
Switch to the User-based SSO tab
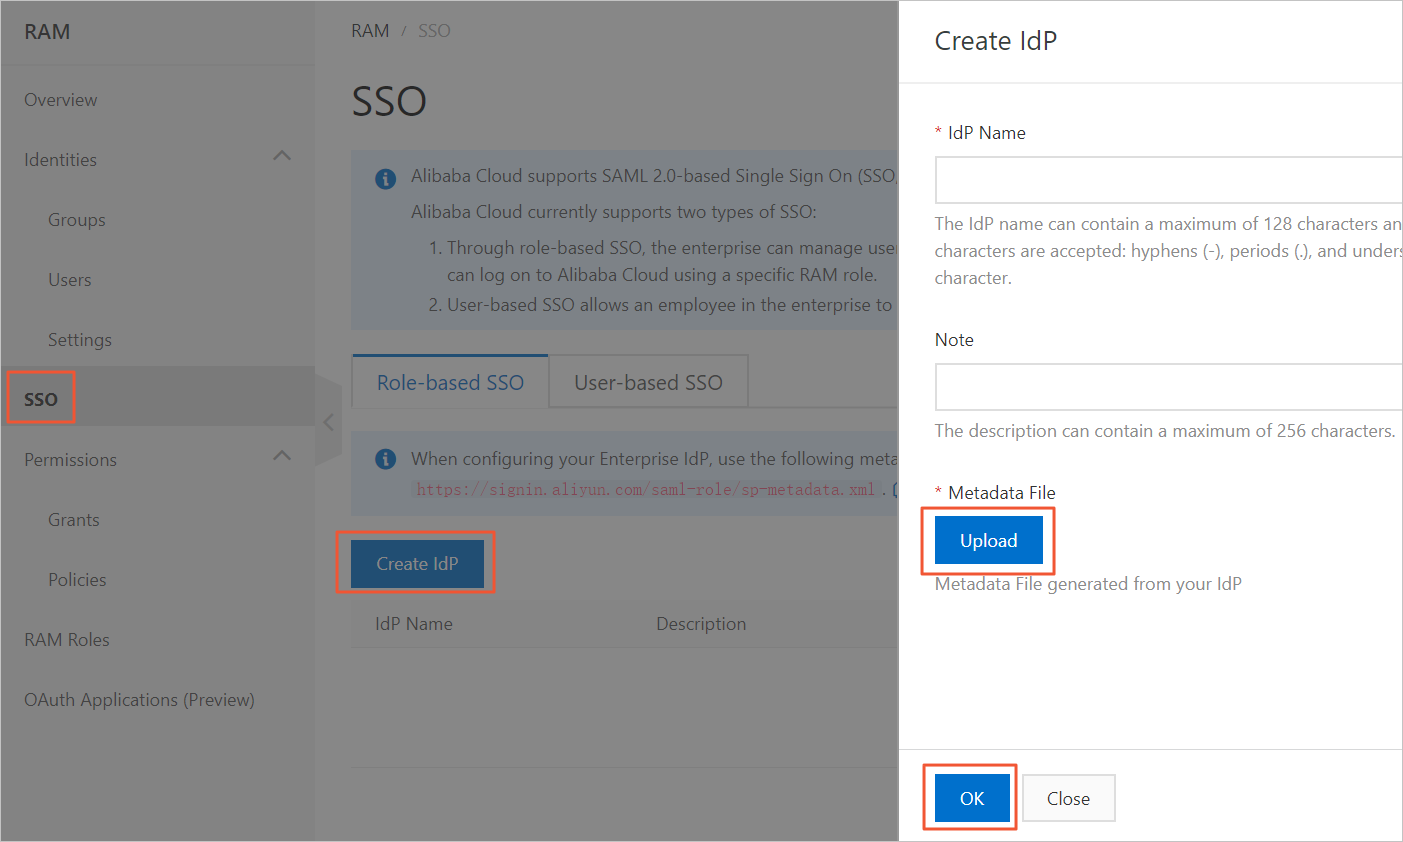click(x=648, y=382)
